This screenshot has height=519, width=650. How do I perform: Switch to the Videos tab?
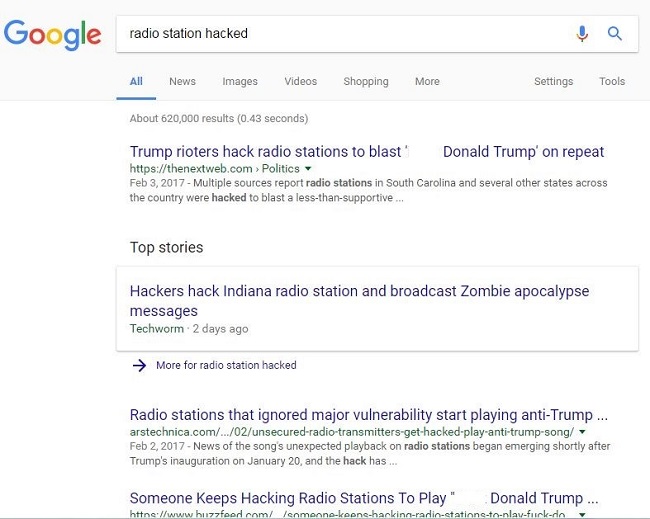click(301, 81)
